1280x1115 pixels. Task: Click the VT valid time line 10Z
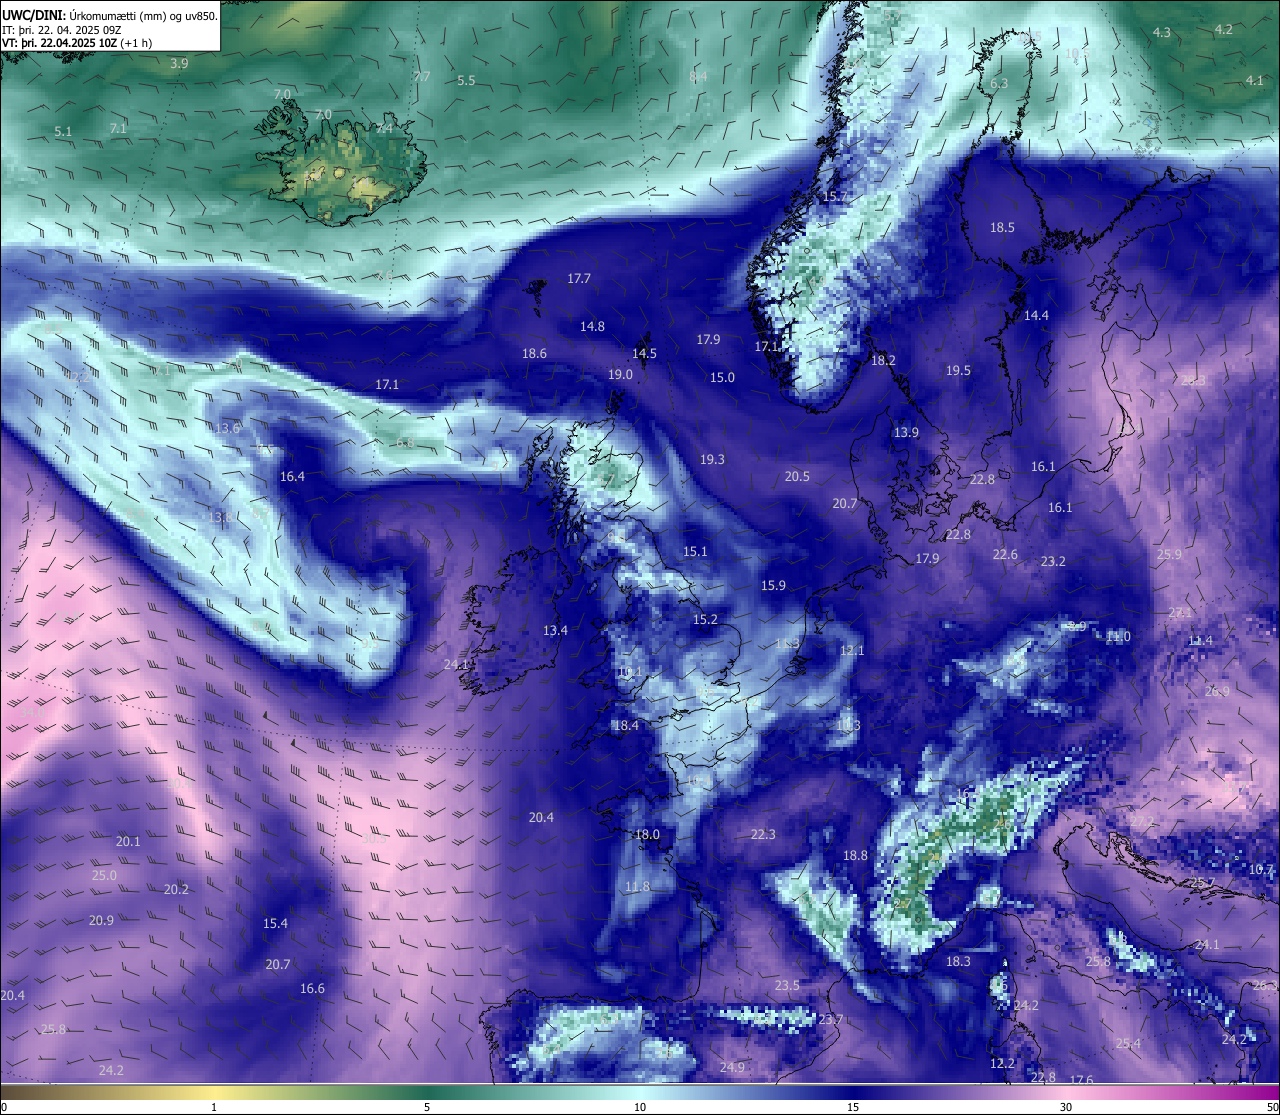point(77,43)
